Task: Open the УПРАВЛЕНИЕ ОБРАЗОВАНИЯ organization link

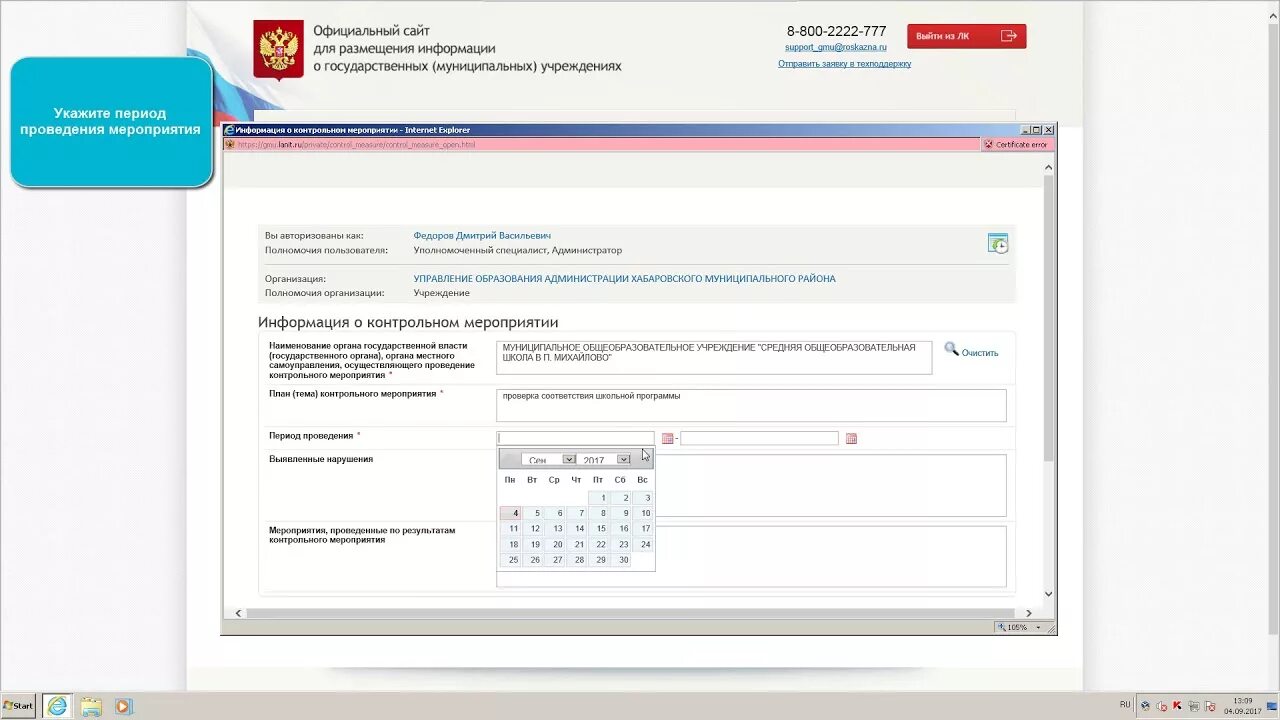Action: pos(625,279)
